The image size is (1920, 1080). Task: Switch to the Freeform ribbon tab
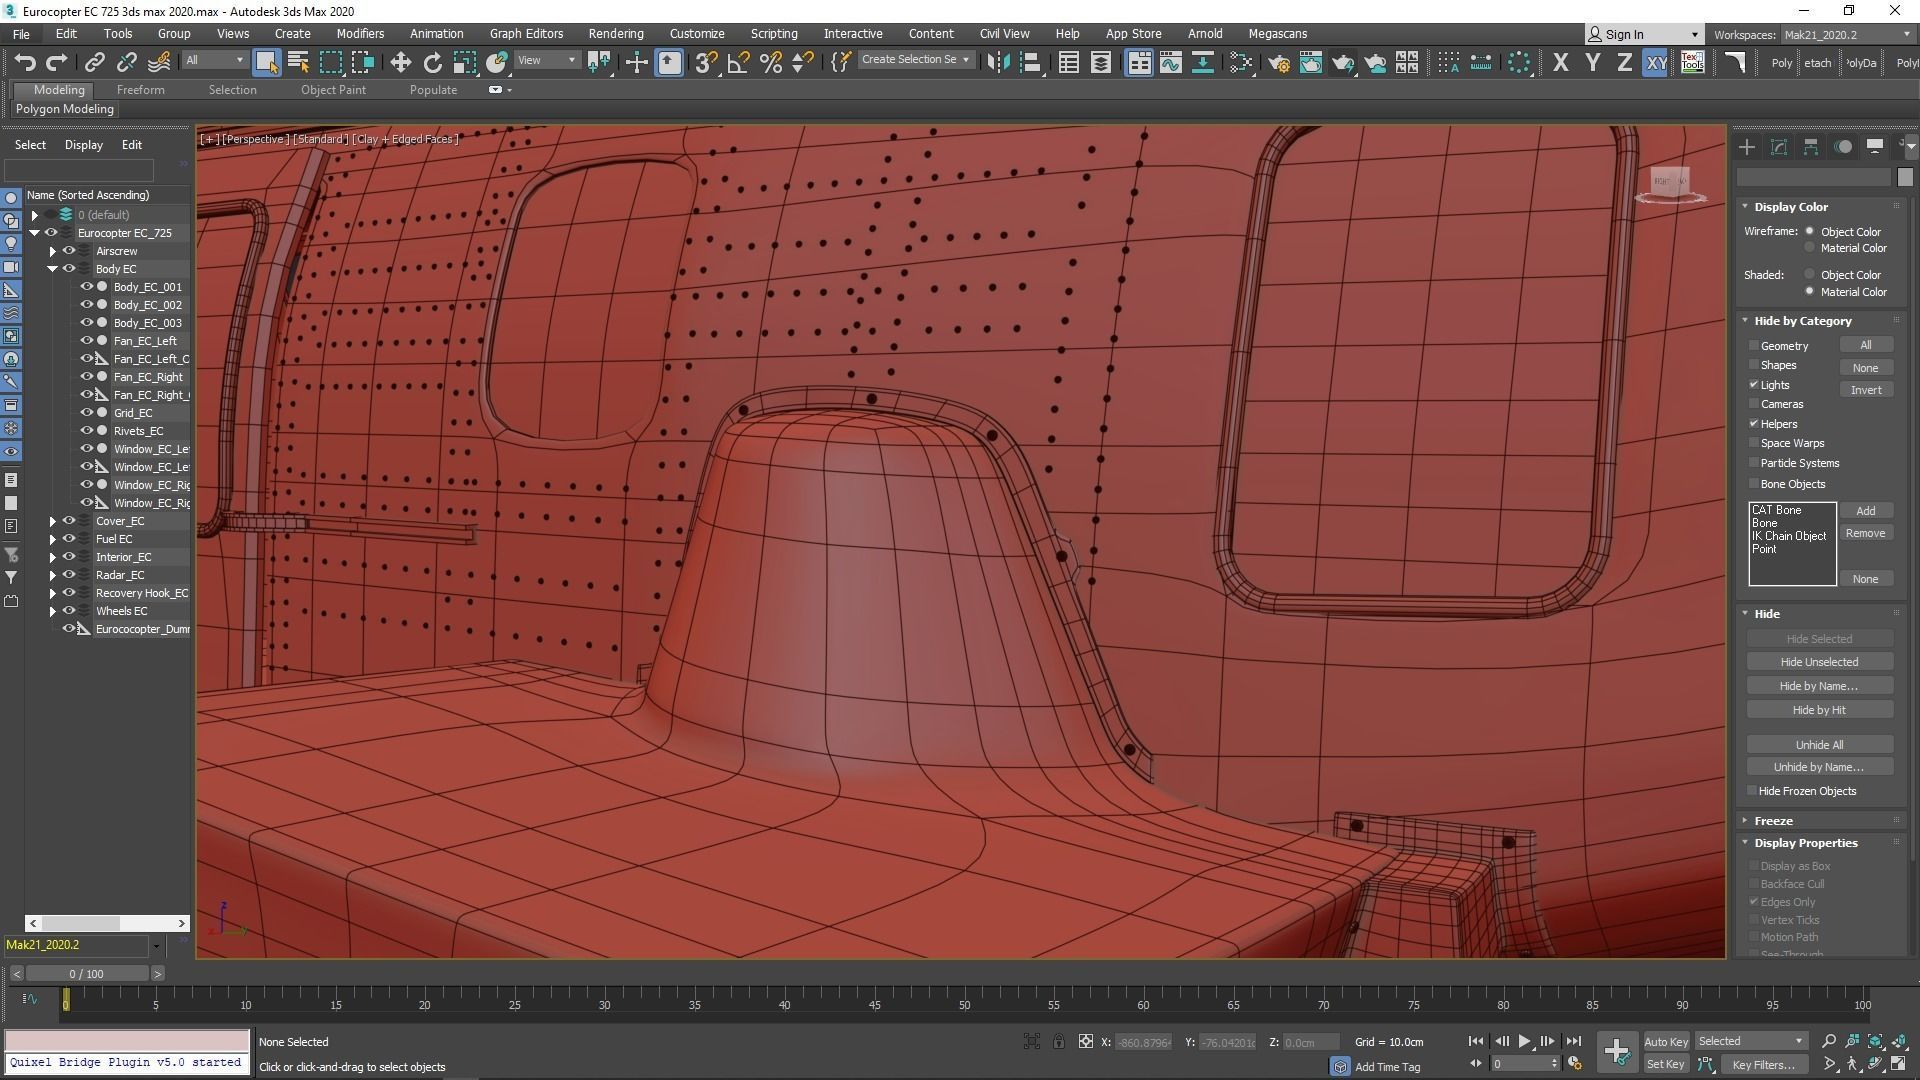coord(140,90)
